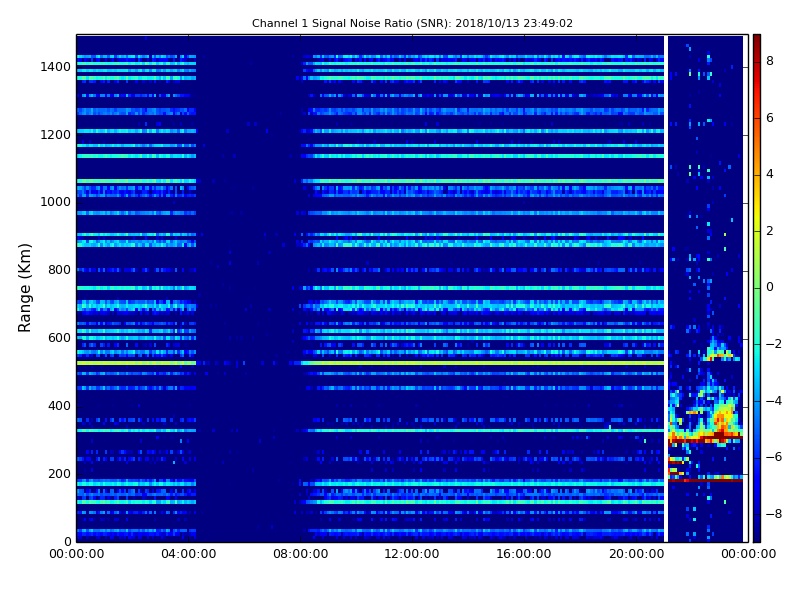Click the dark red top of the colorbar
The width and height of the screenshot is (800, 600).
[757, 43]
